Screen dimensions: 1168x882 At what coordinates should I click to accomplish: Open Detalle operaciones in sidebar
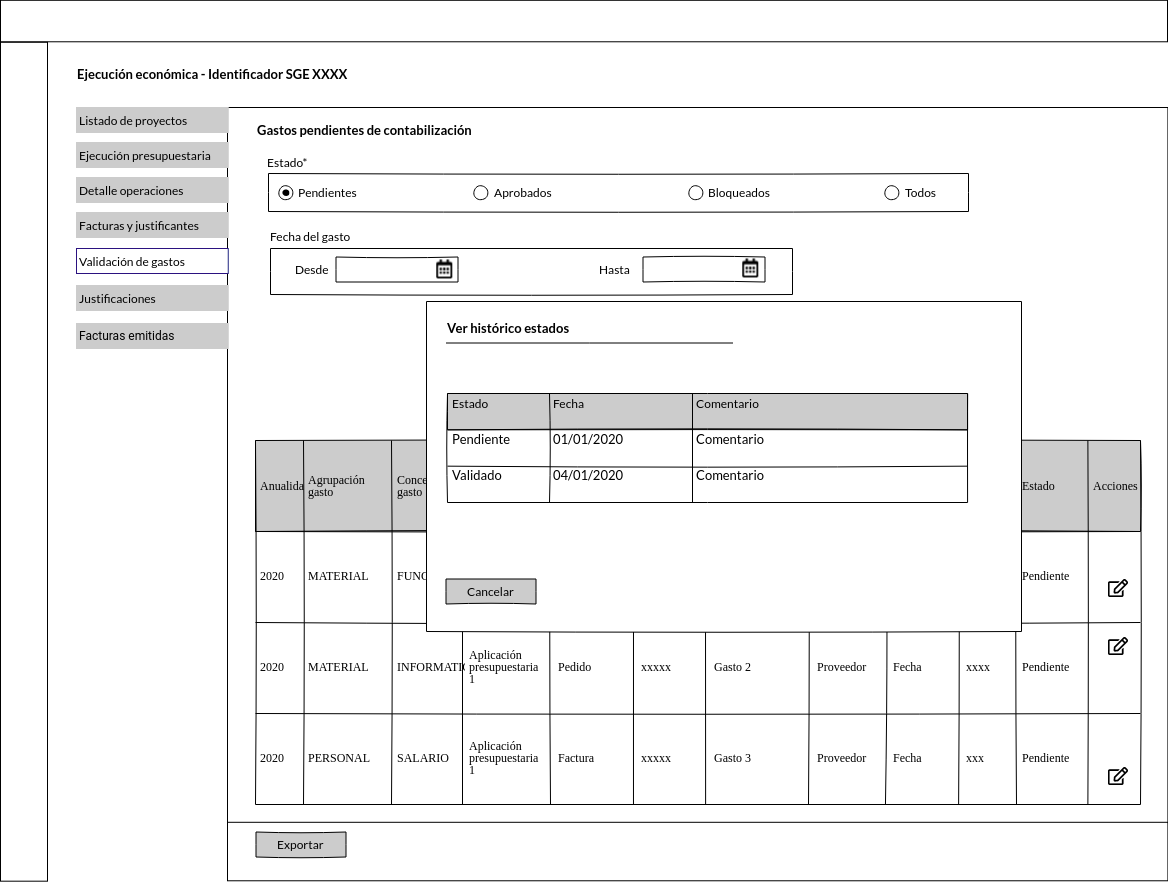[x=152, y=191]
